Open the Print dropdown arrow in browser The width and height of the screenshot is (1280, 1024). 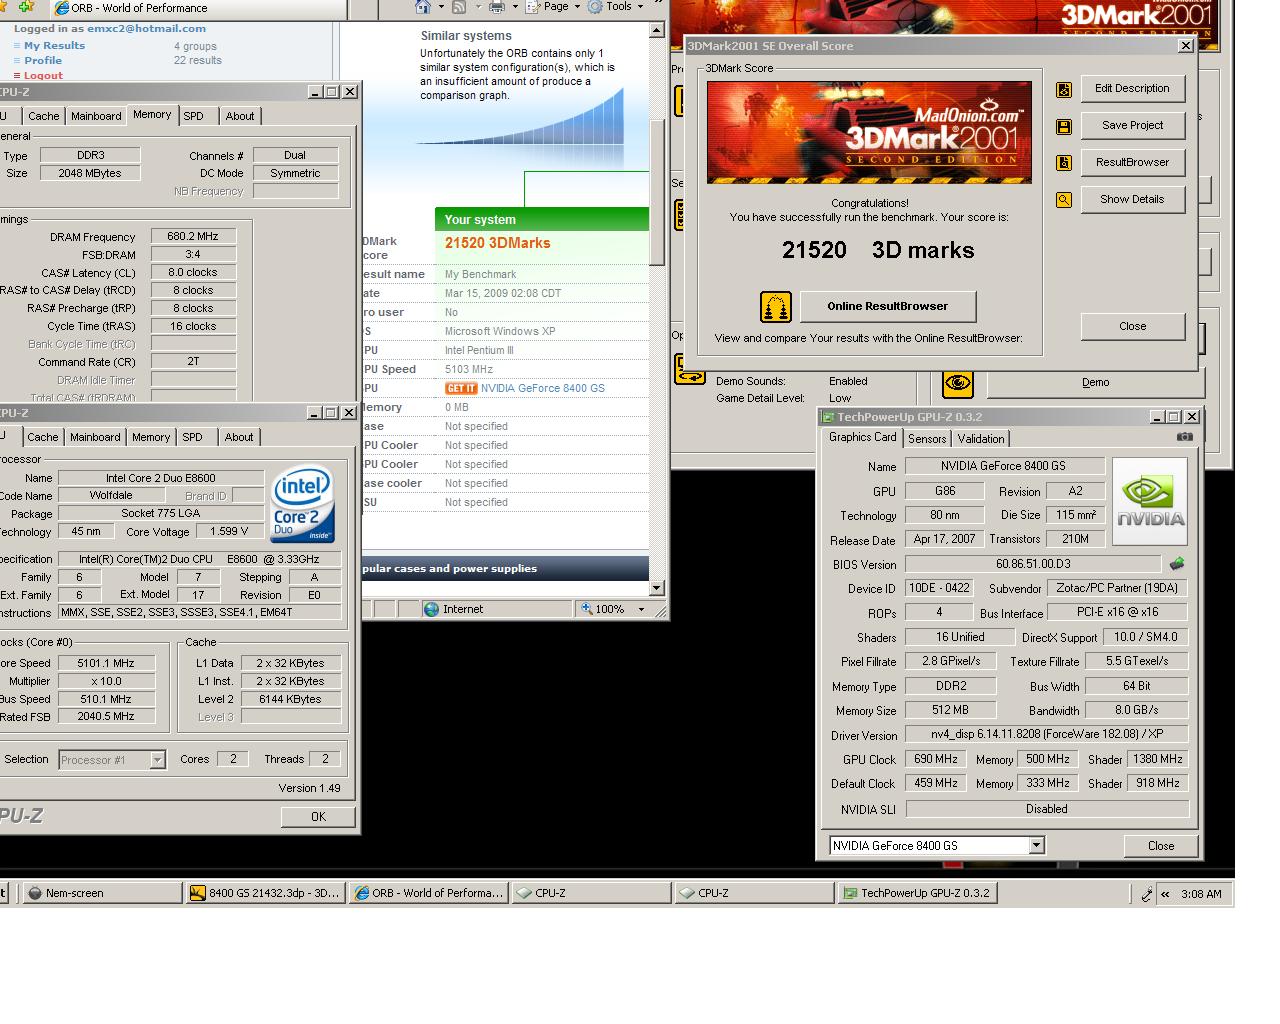514,7
